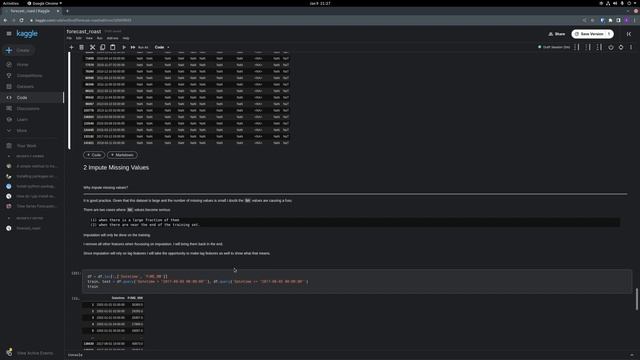Open the View menu
This screenshot has width=640, height=360.
[x=89, y=38]
